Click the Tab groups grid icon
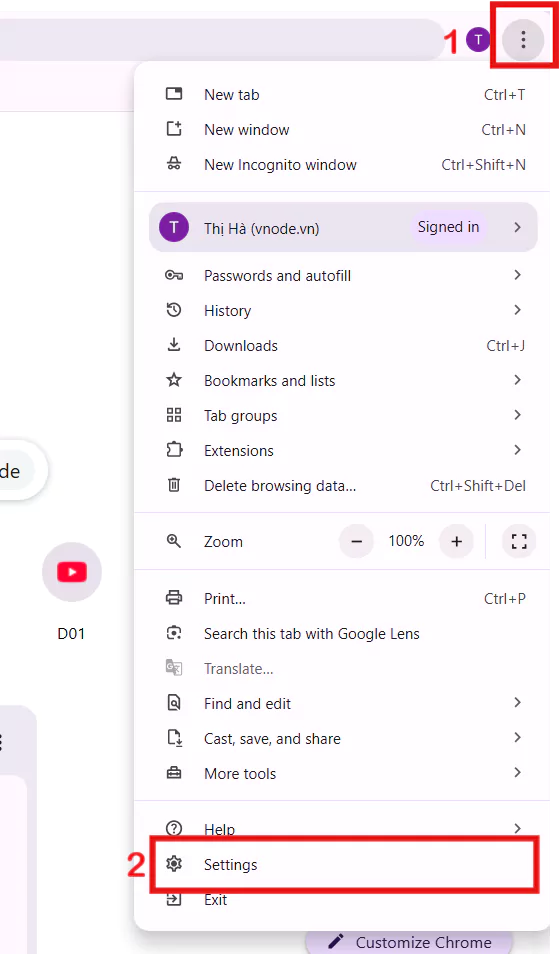559x954 pixels. coord(174,416)
